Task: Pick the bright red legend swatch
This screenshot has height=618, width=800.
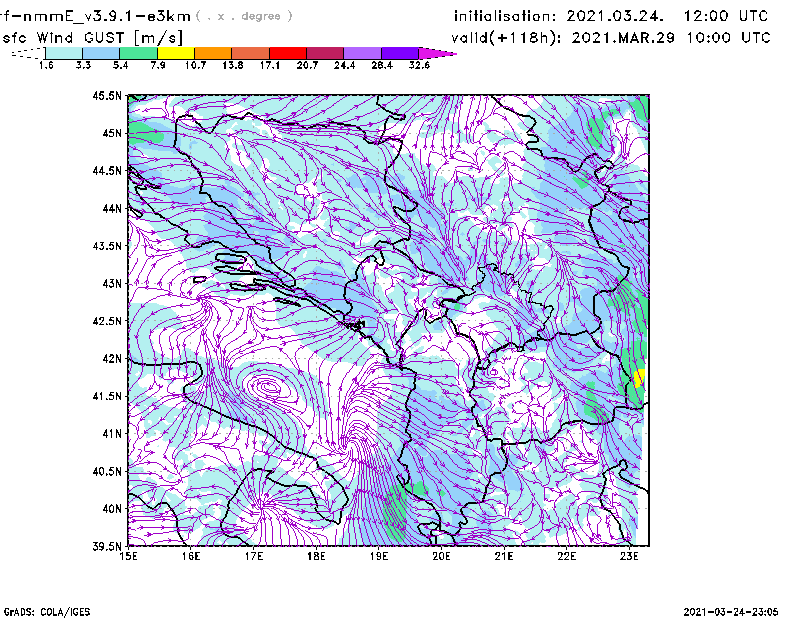Action: pos(288,53)
